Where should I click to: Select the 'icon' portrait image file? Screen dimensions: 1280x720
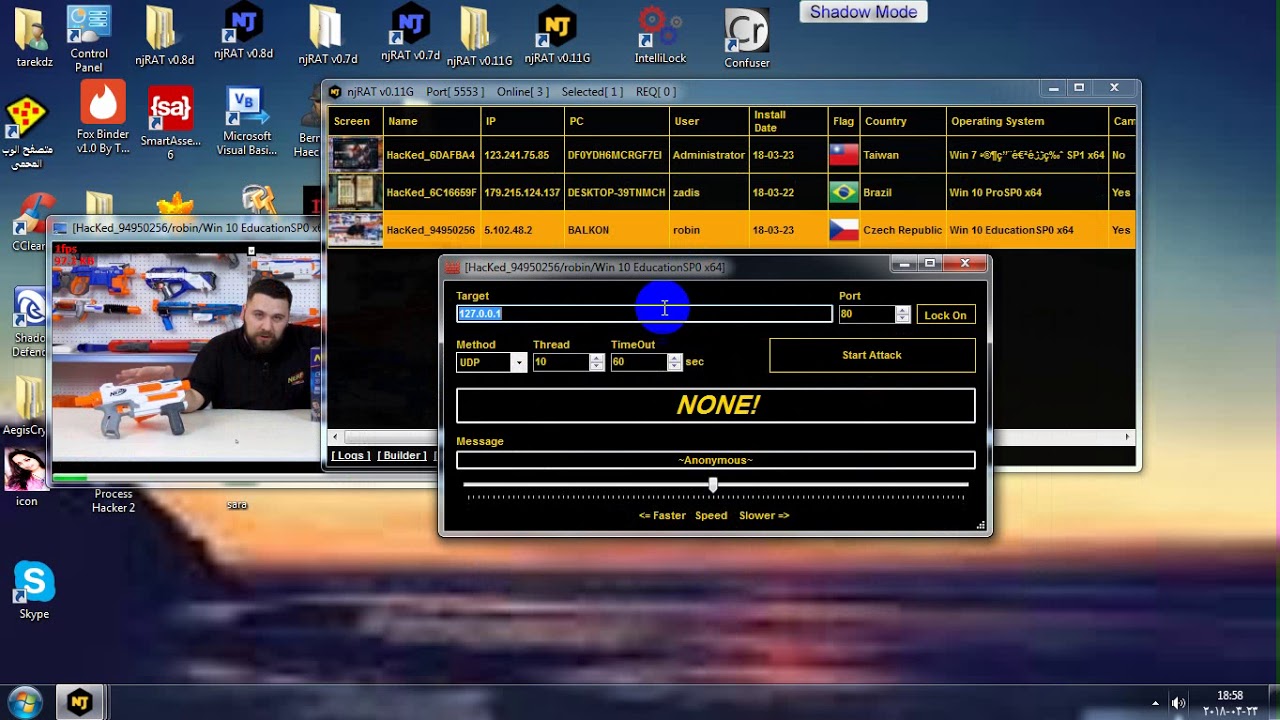pos(27,468)
